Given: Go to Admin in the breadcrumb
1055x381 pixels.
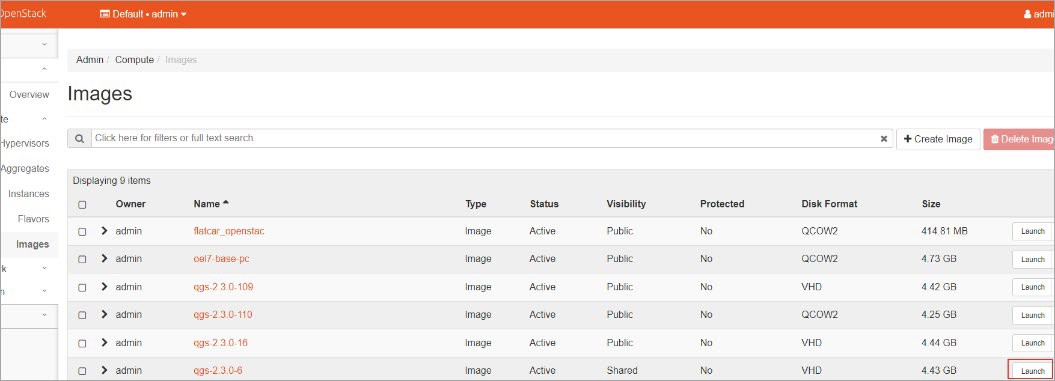Looking at the screenshot, I should coord(89,60).
